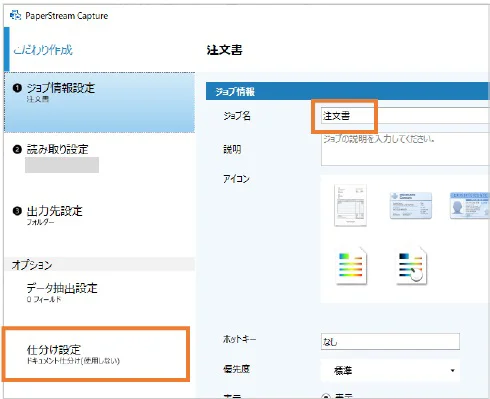Viewport: 490px width, 399px height.
Task: Click the PaperStream Capture app logo
Action: click(15, 15)
